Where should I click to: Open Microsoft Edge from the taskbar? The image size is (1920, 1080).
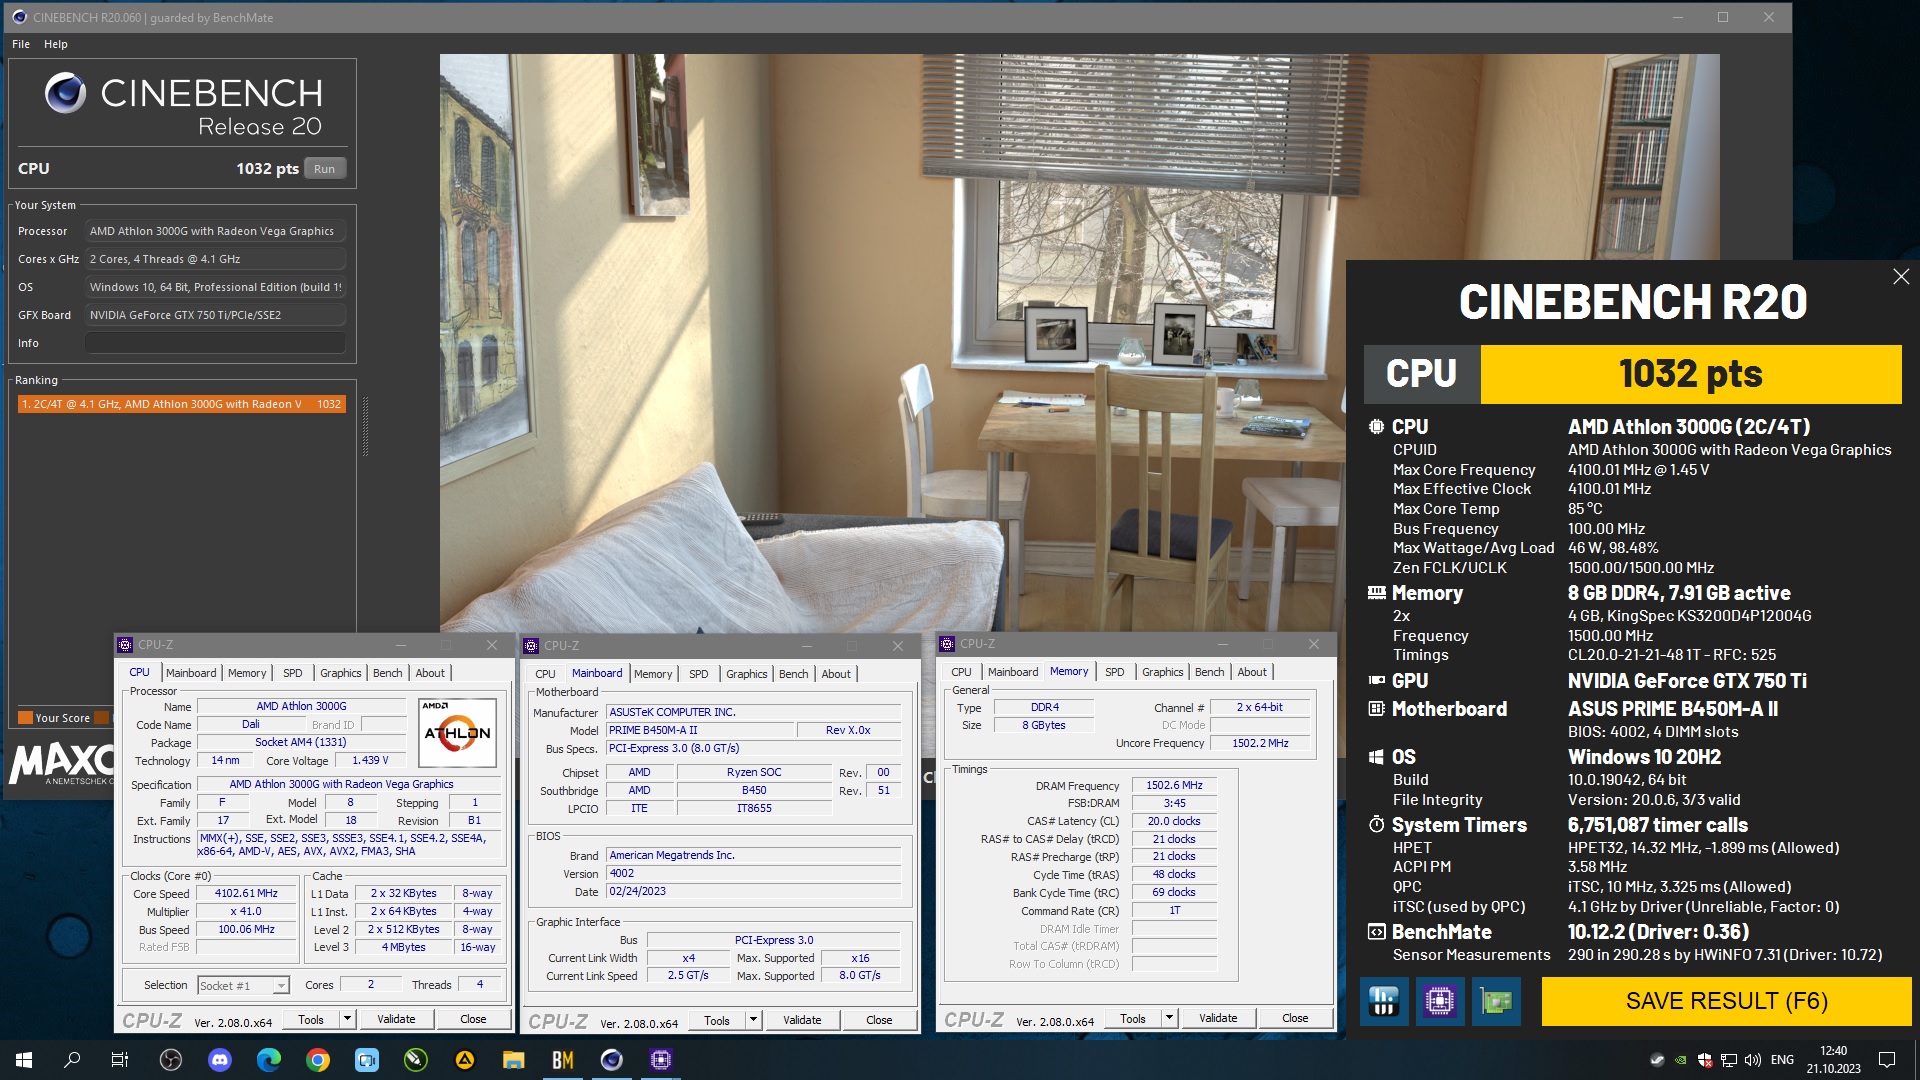coord(269,1060)
